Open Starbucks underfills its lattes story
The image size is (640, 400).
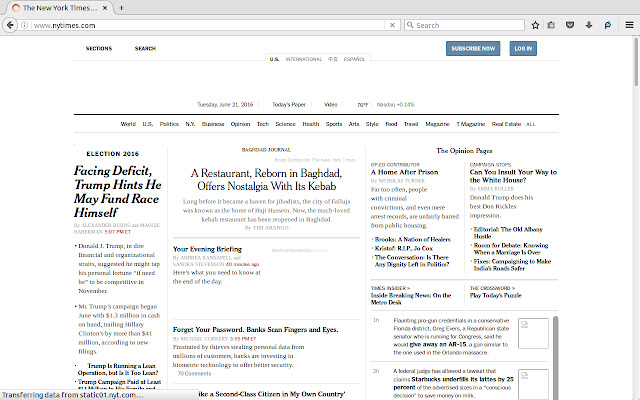pos(453,383)
